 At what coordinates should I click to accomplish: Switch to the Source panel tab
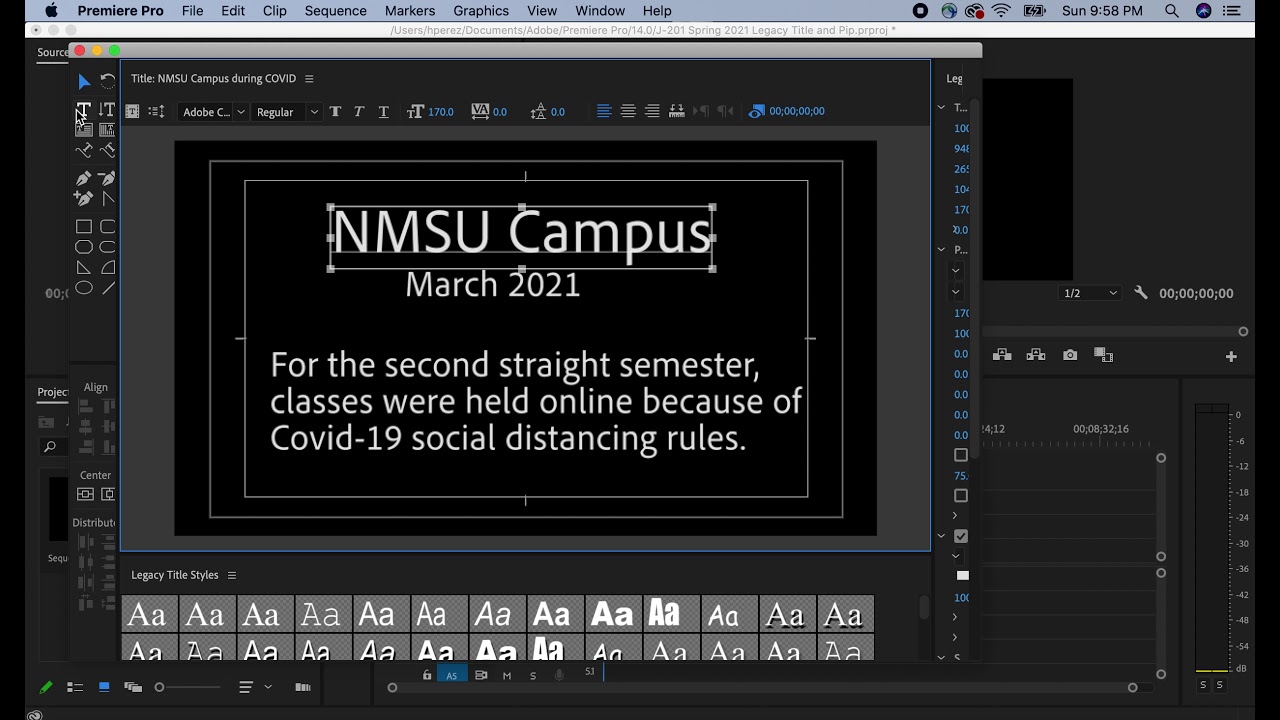tap(53, 53)
